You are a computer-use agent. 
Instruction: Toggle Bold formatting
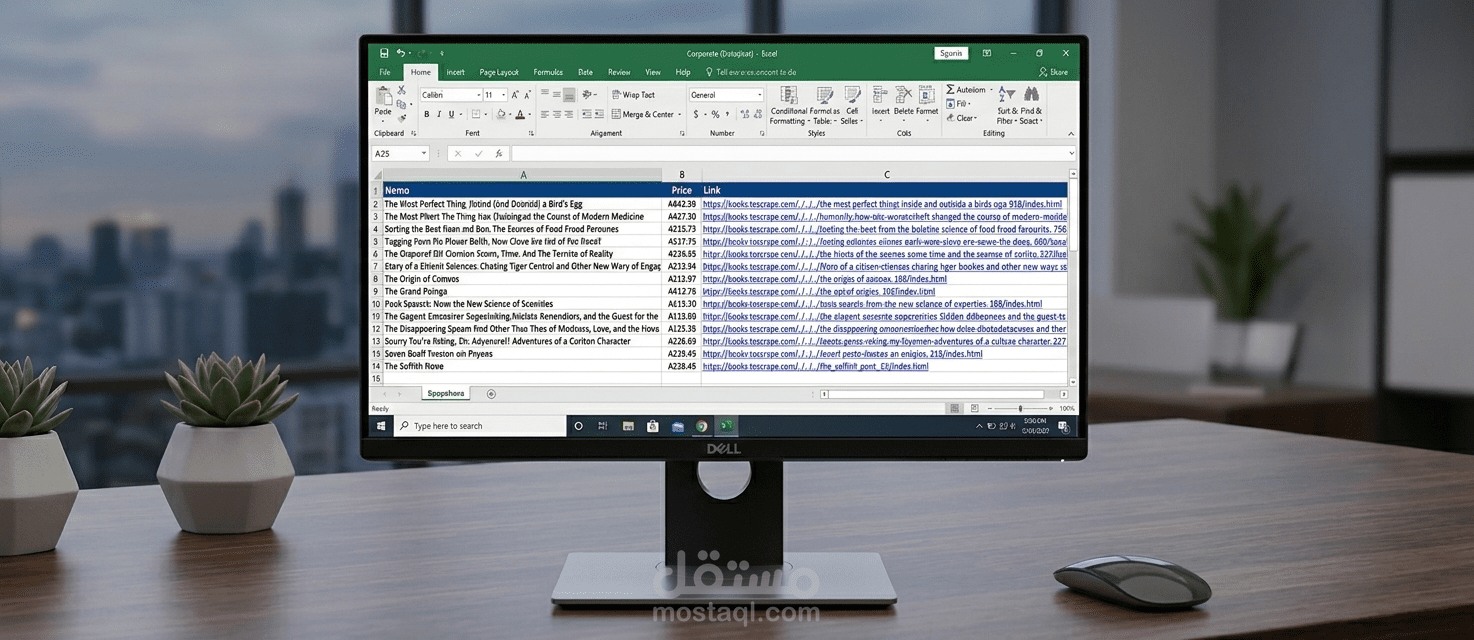pos(426,114)
